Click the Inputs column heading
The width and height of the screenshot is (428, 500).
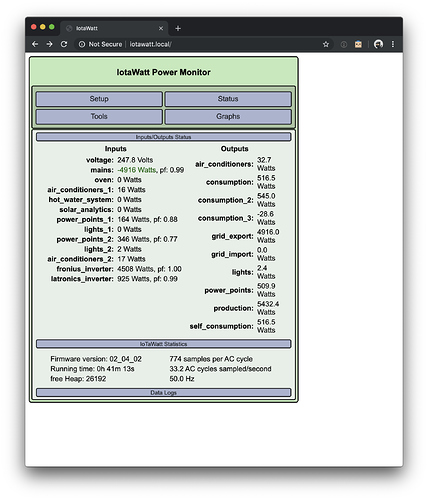point(116,149)
